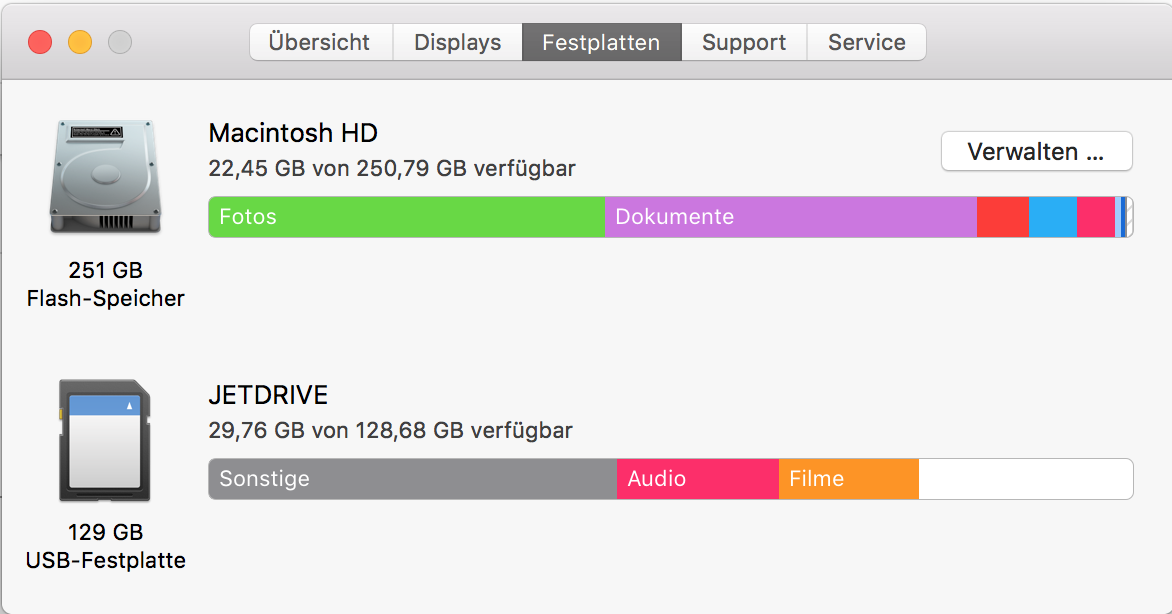This screenshot has width=1172, height=614.
Task: Click the JETDRIVE SD card icon
Action: (x=105, y=440)
